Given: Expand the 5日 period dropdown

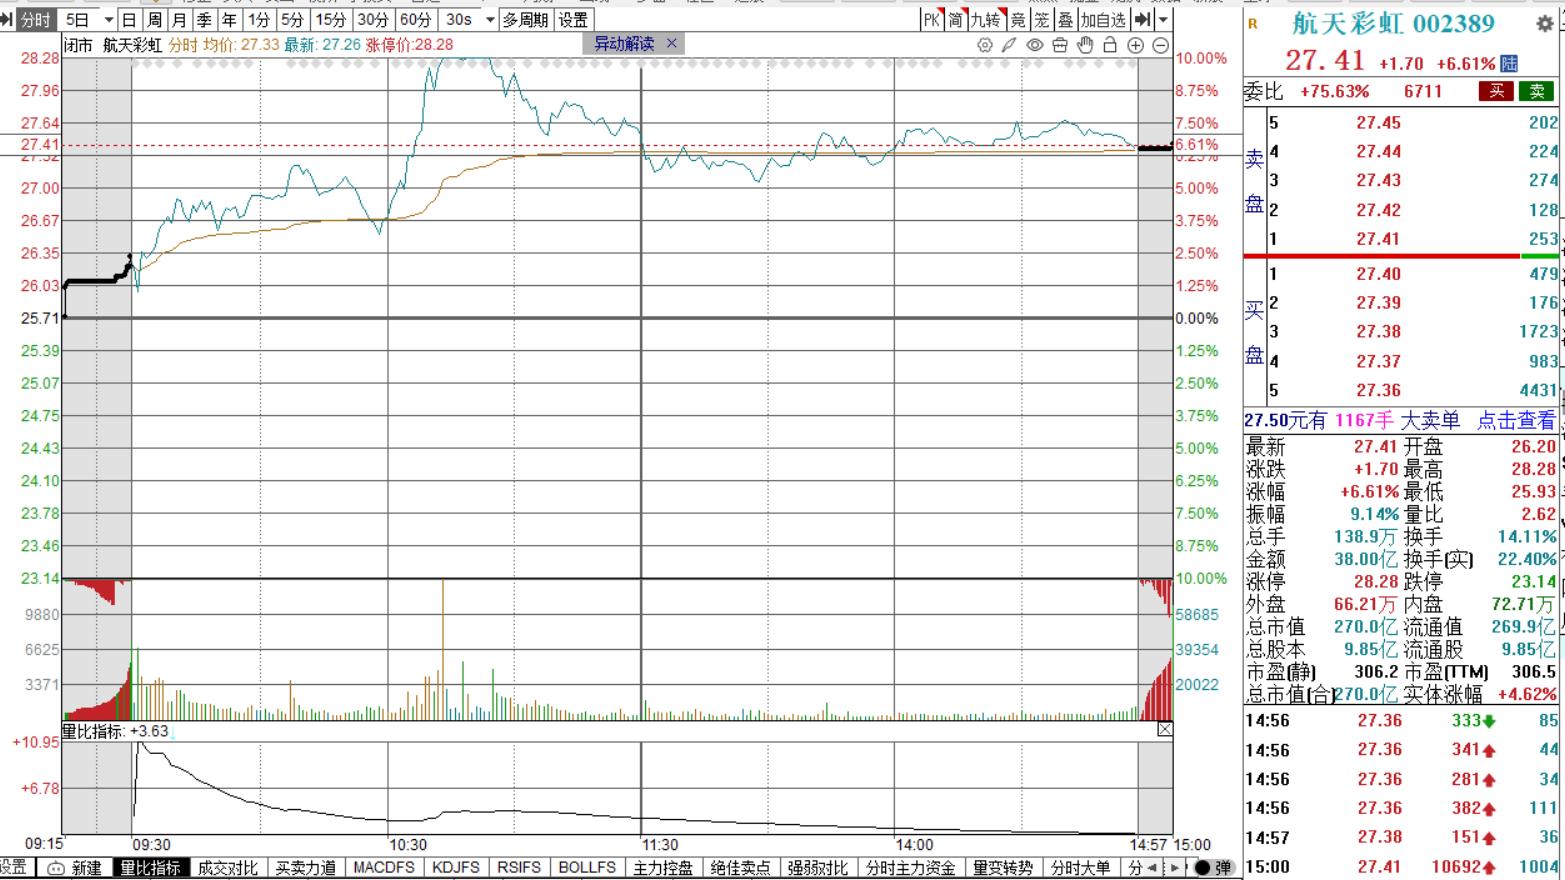Looking at the screenshot, I should (x=109, y=20).
